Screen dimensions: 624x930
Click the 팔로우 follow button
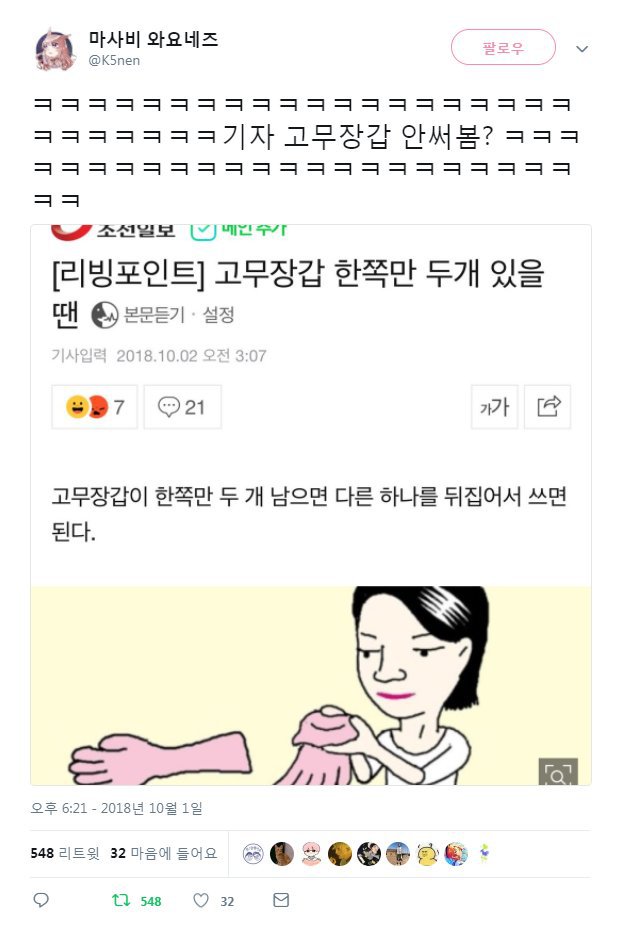coord(503,47)
